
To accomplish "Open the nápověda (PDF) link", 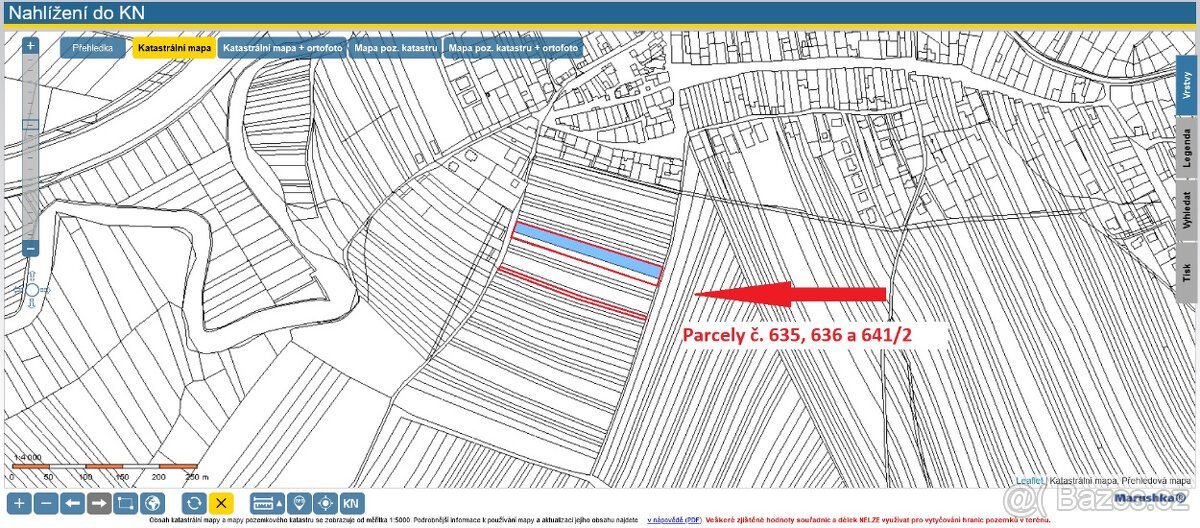I will tap(674, 521).
